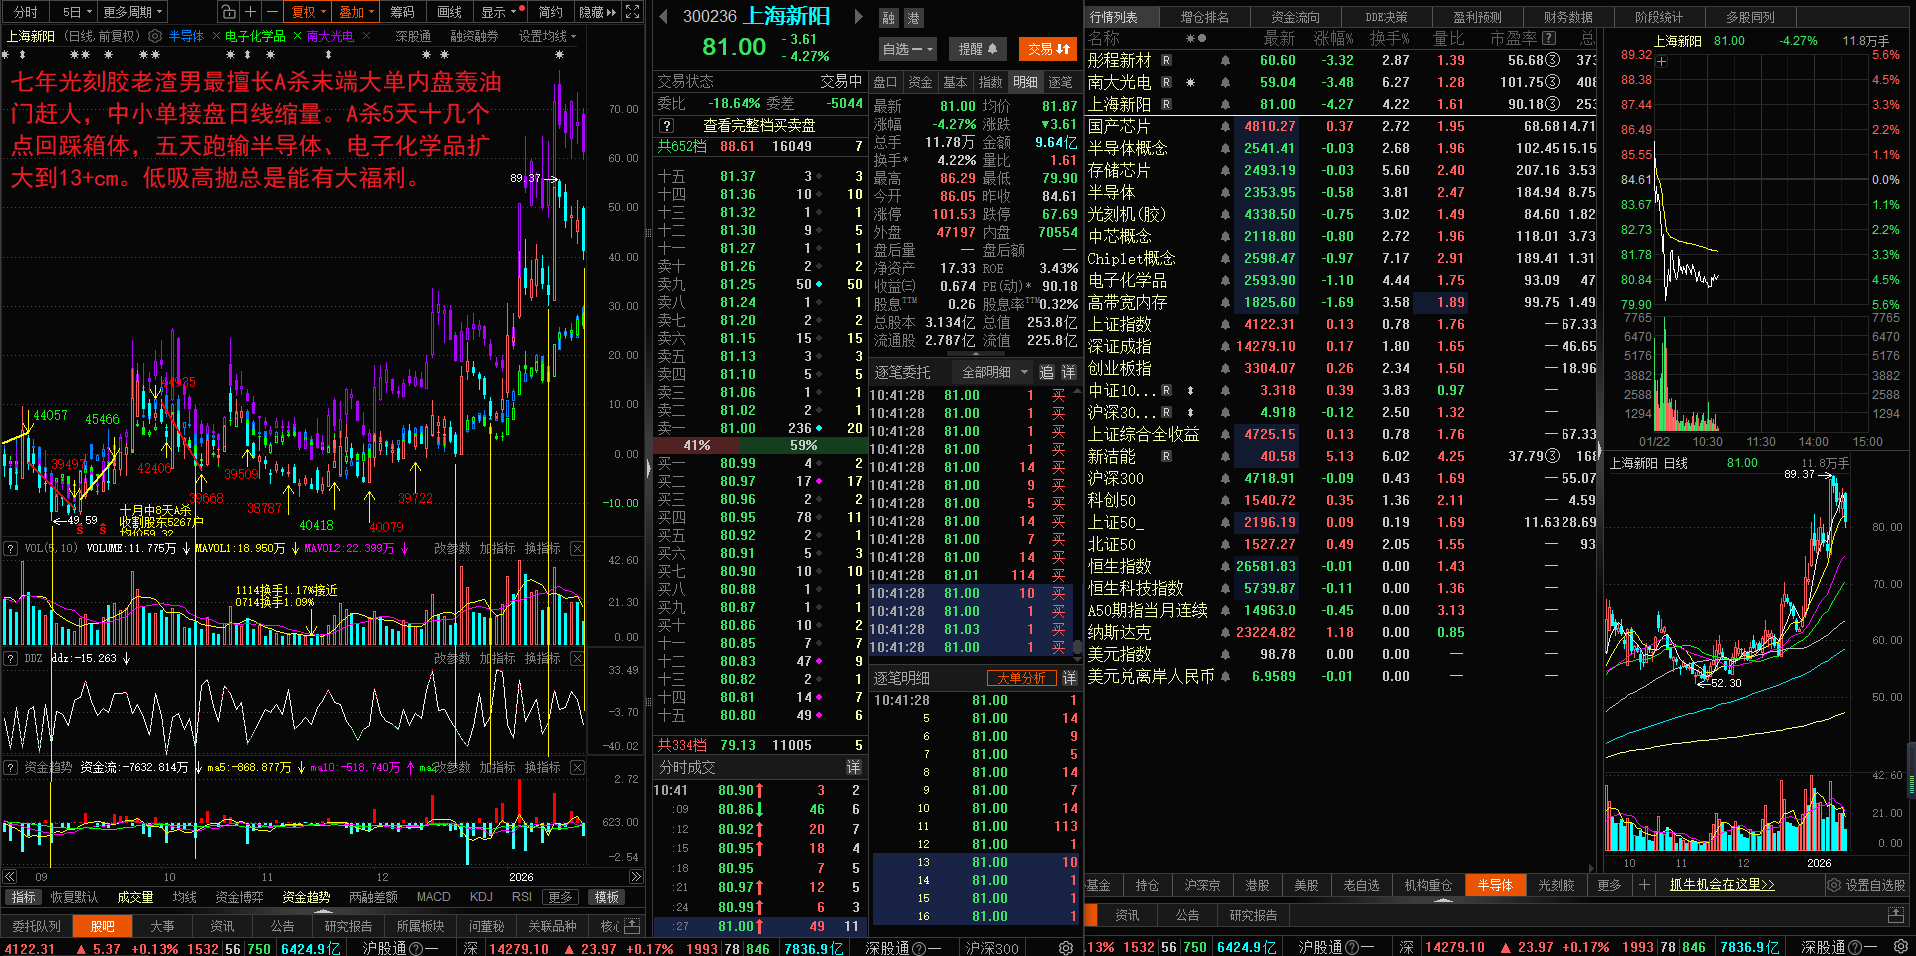Toggle 大单分析 in the 逐笔明细 panel
Screen dimensions: 1916x956
click(1021, 678)
